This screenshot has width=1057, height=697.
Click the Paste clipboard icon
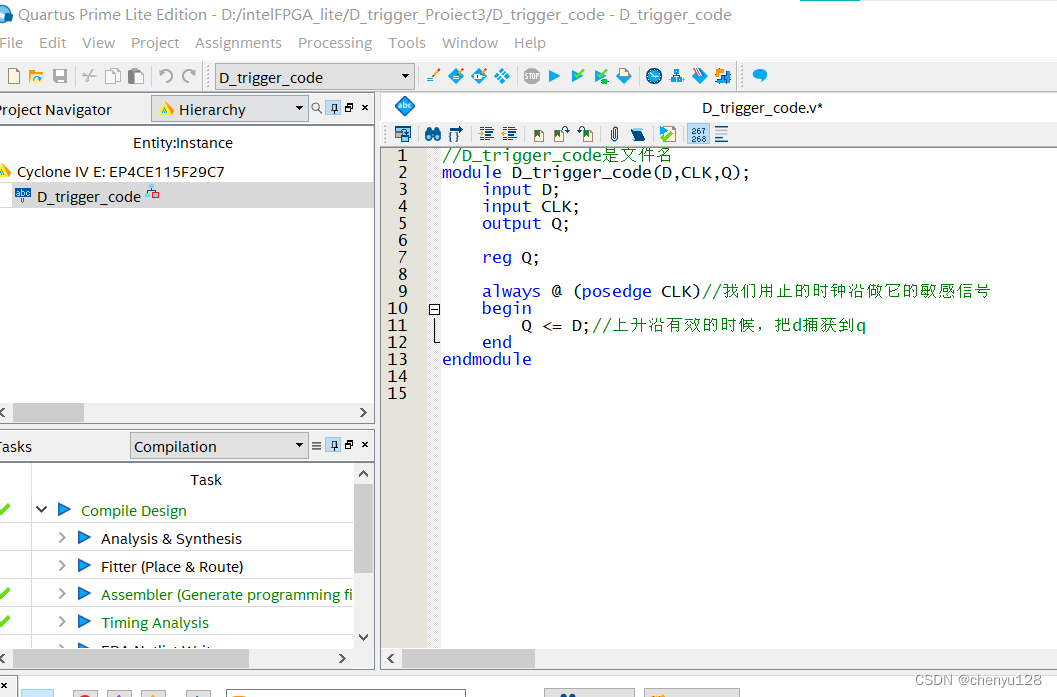[136, 76]
